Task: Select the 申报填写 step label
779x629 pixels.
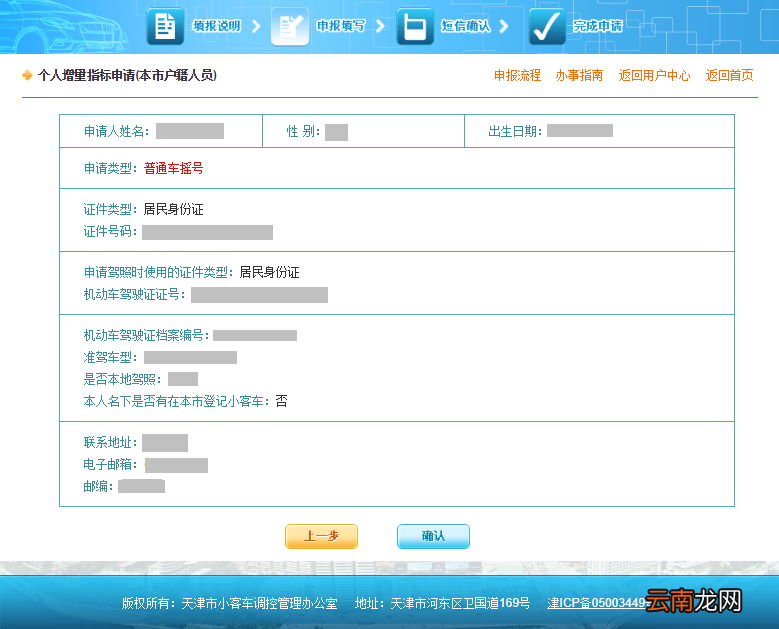Action: coord(341,26)
